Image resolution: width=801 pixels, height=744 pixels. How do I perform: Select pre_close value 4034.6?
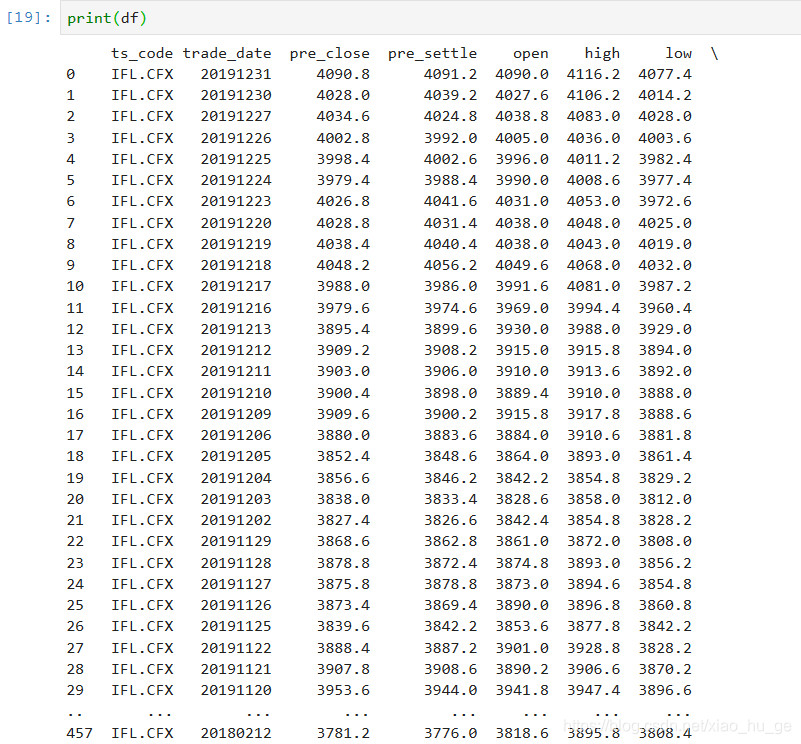click(343, 117)
